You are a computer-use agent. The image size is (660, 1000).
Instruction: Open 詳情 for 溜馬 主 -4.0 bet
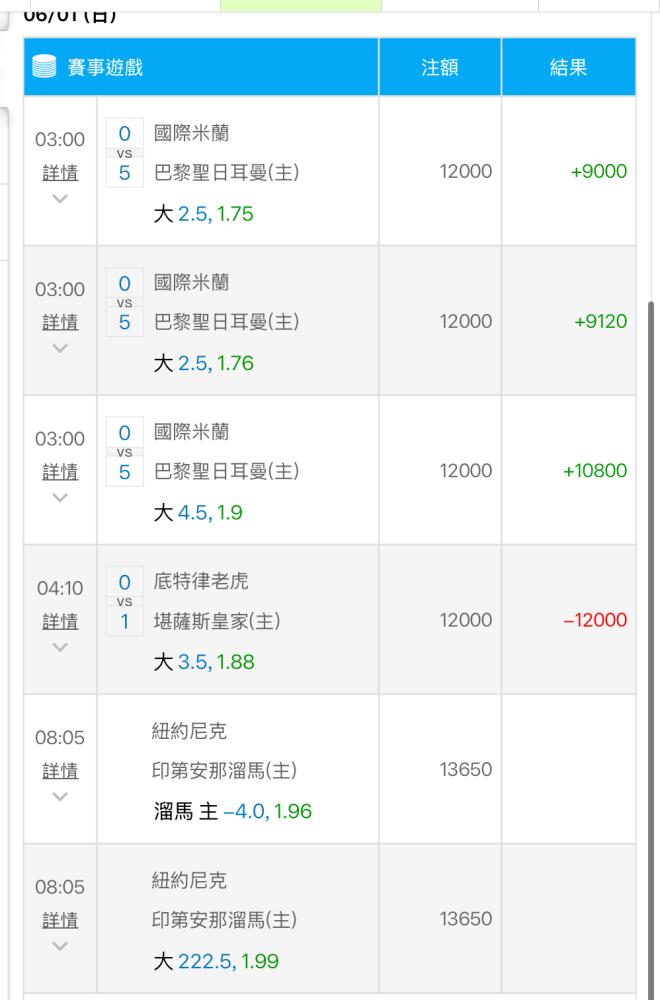(60, 770)
